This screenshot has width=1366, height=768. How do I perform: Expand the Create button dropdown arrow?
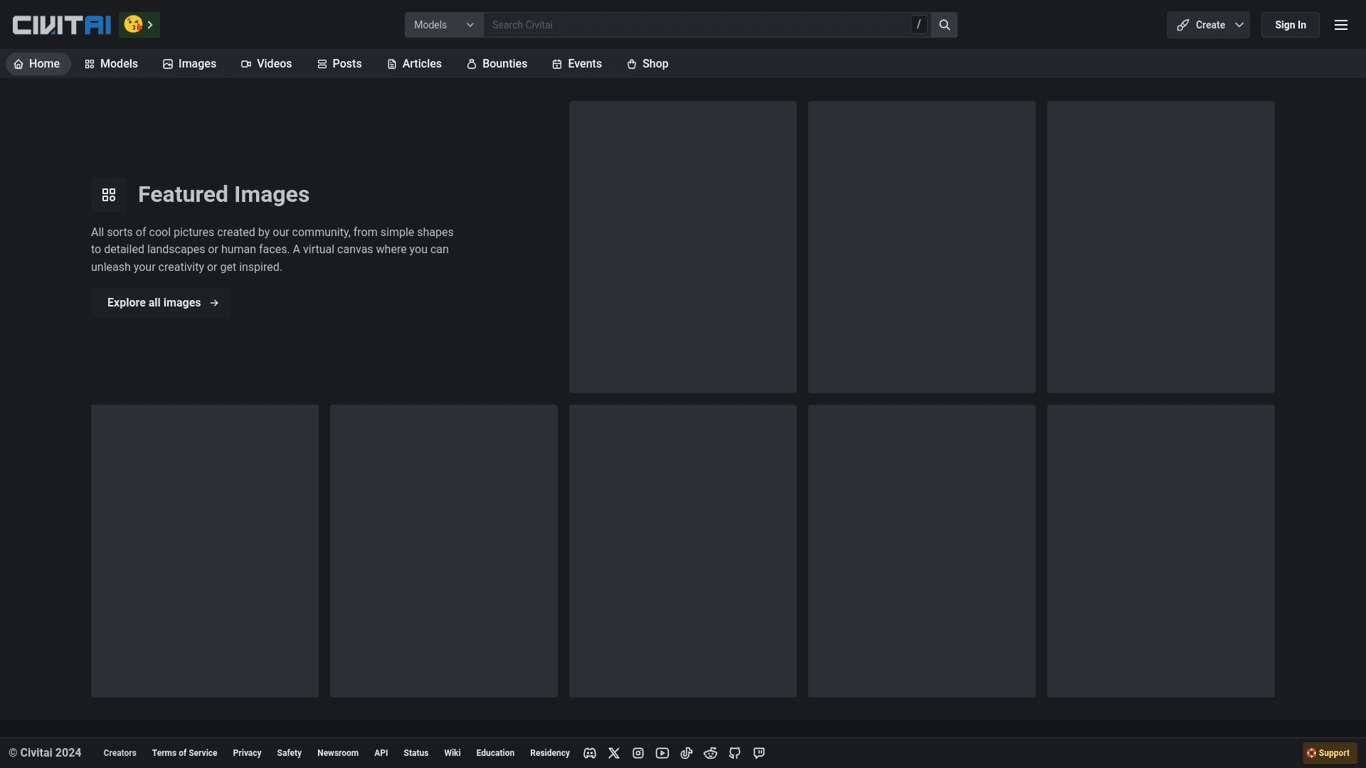[1239, 25]
